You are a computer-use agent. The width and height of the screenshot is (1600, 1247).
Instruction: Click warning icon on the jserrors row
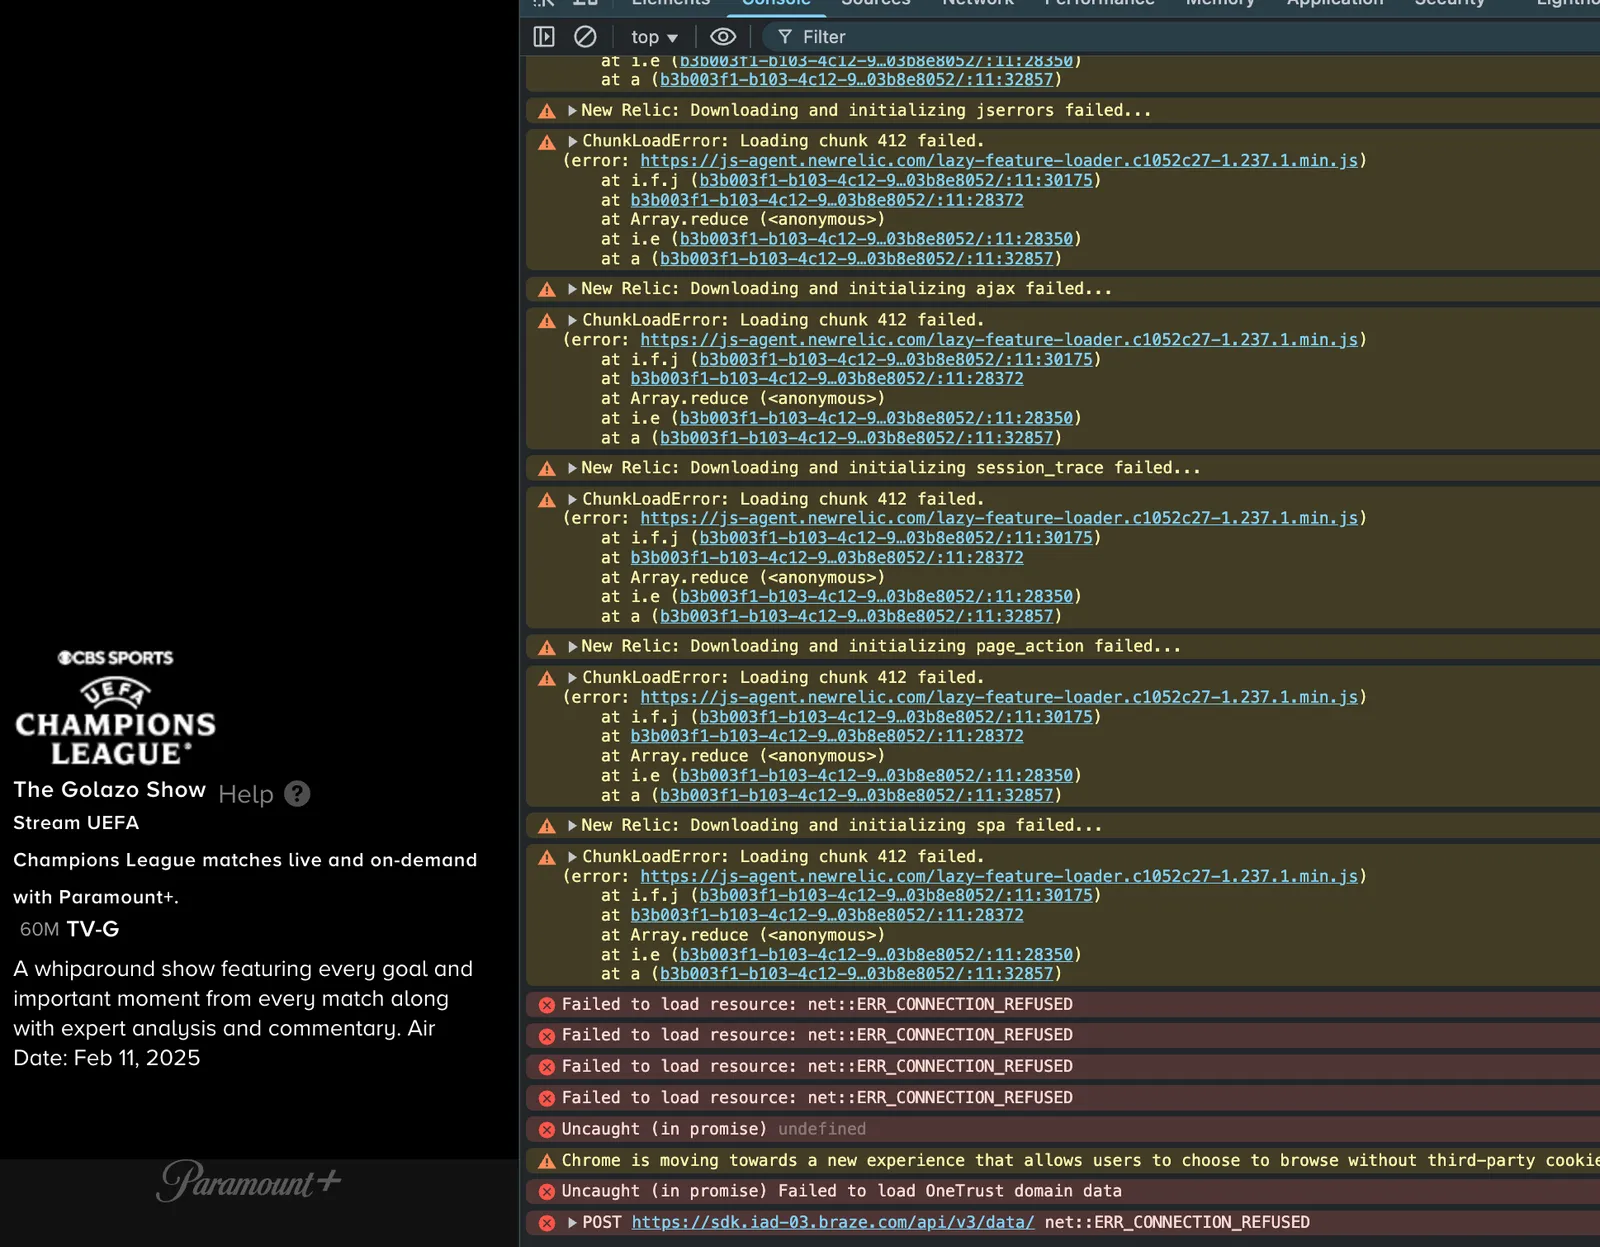(547, 111)
